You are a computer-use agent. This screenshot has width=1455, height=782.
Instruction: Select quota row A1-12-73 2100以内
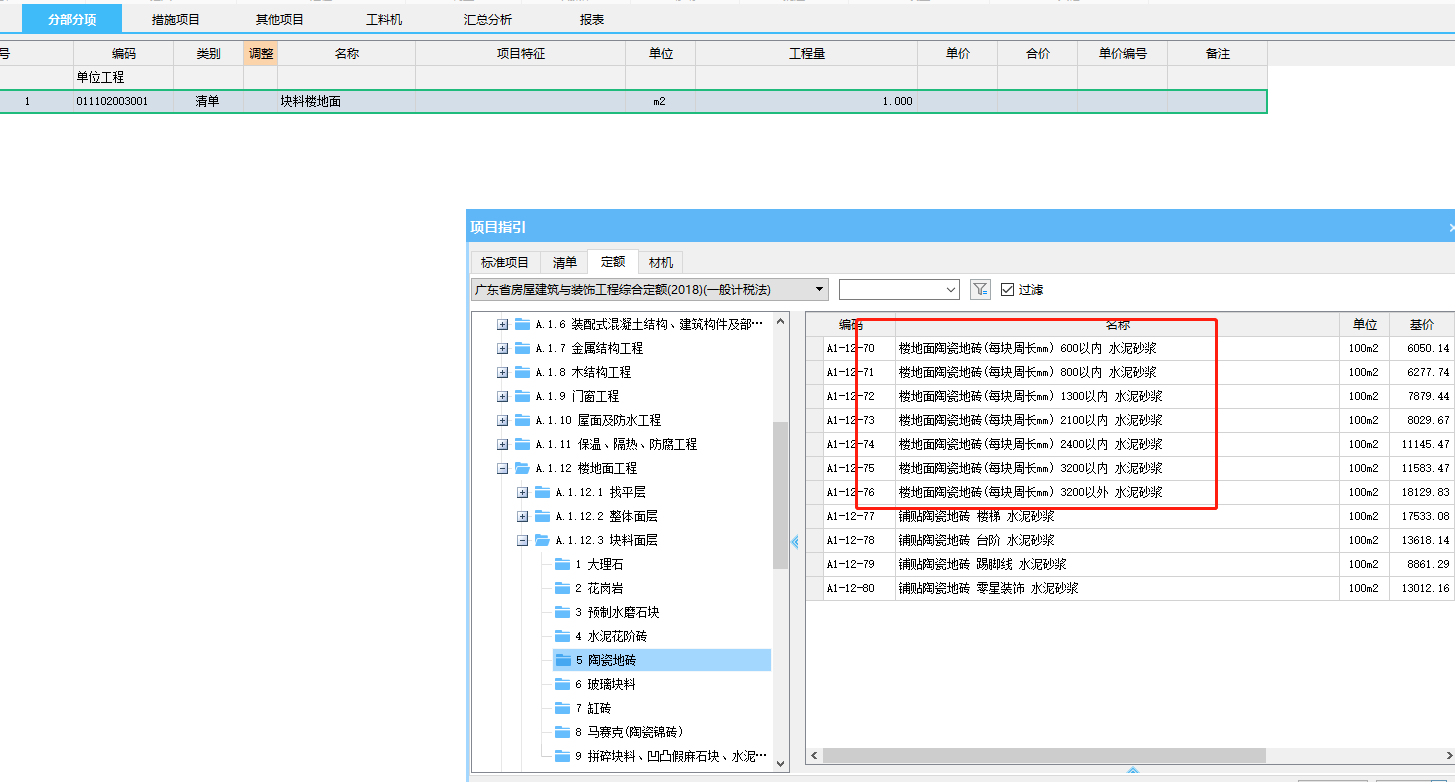[x=1130, y=420]
